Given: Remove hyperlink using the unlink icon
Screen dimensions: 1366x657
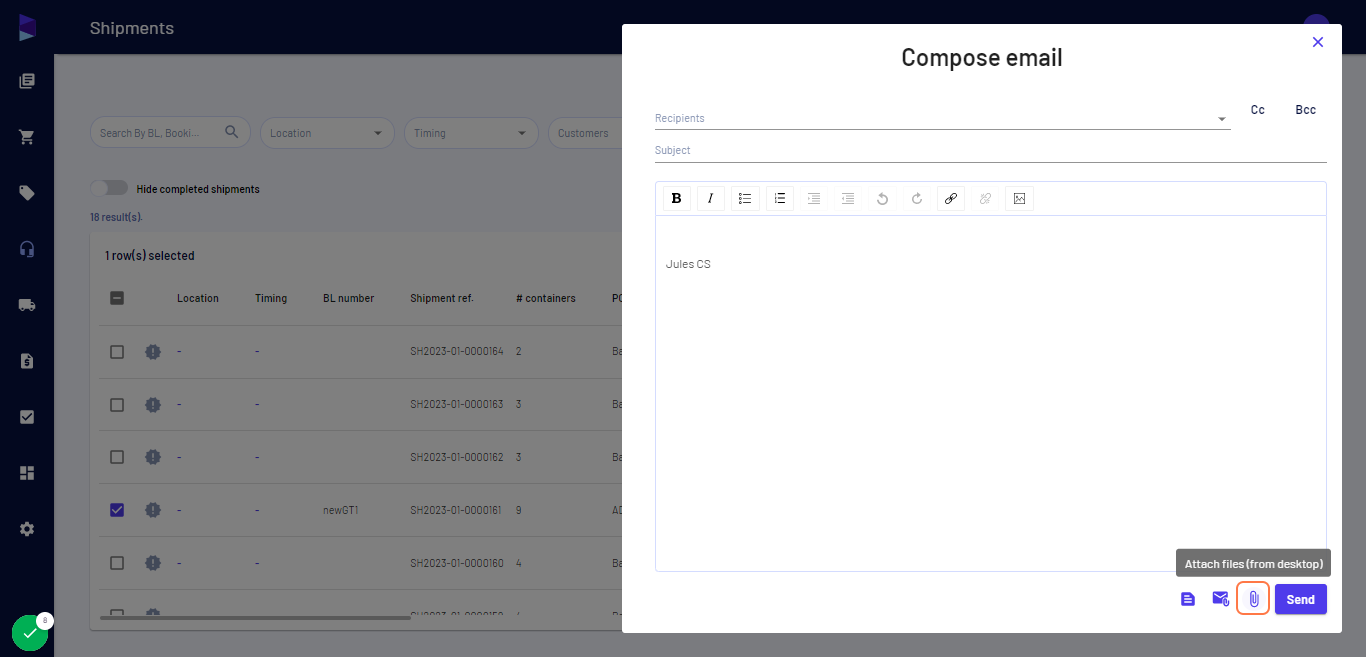Looking at the screenshot, I should pyautogui.click(x=985, y=198).
